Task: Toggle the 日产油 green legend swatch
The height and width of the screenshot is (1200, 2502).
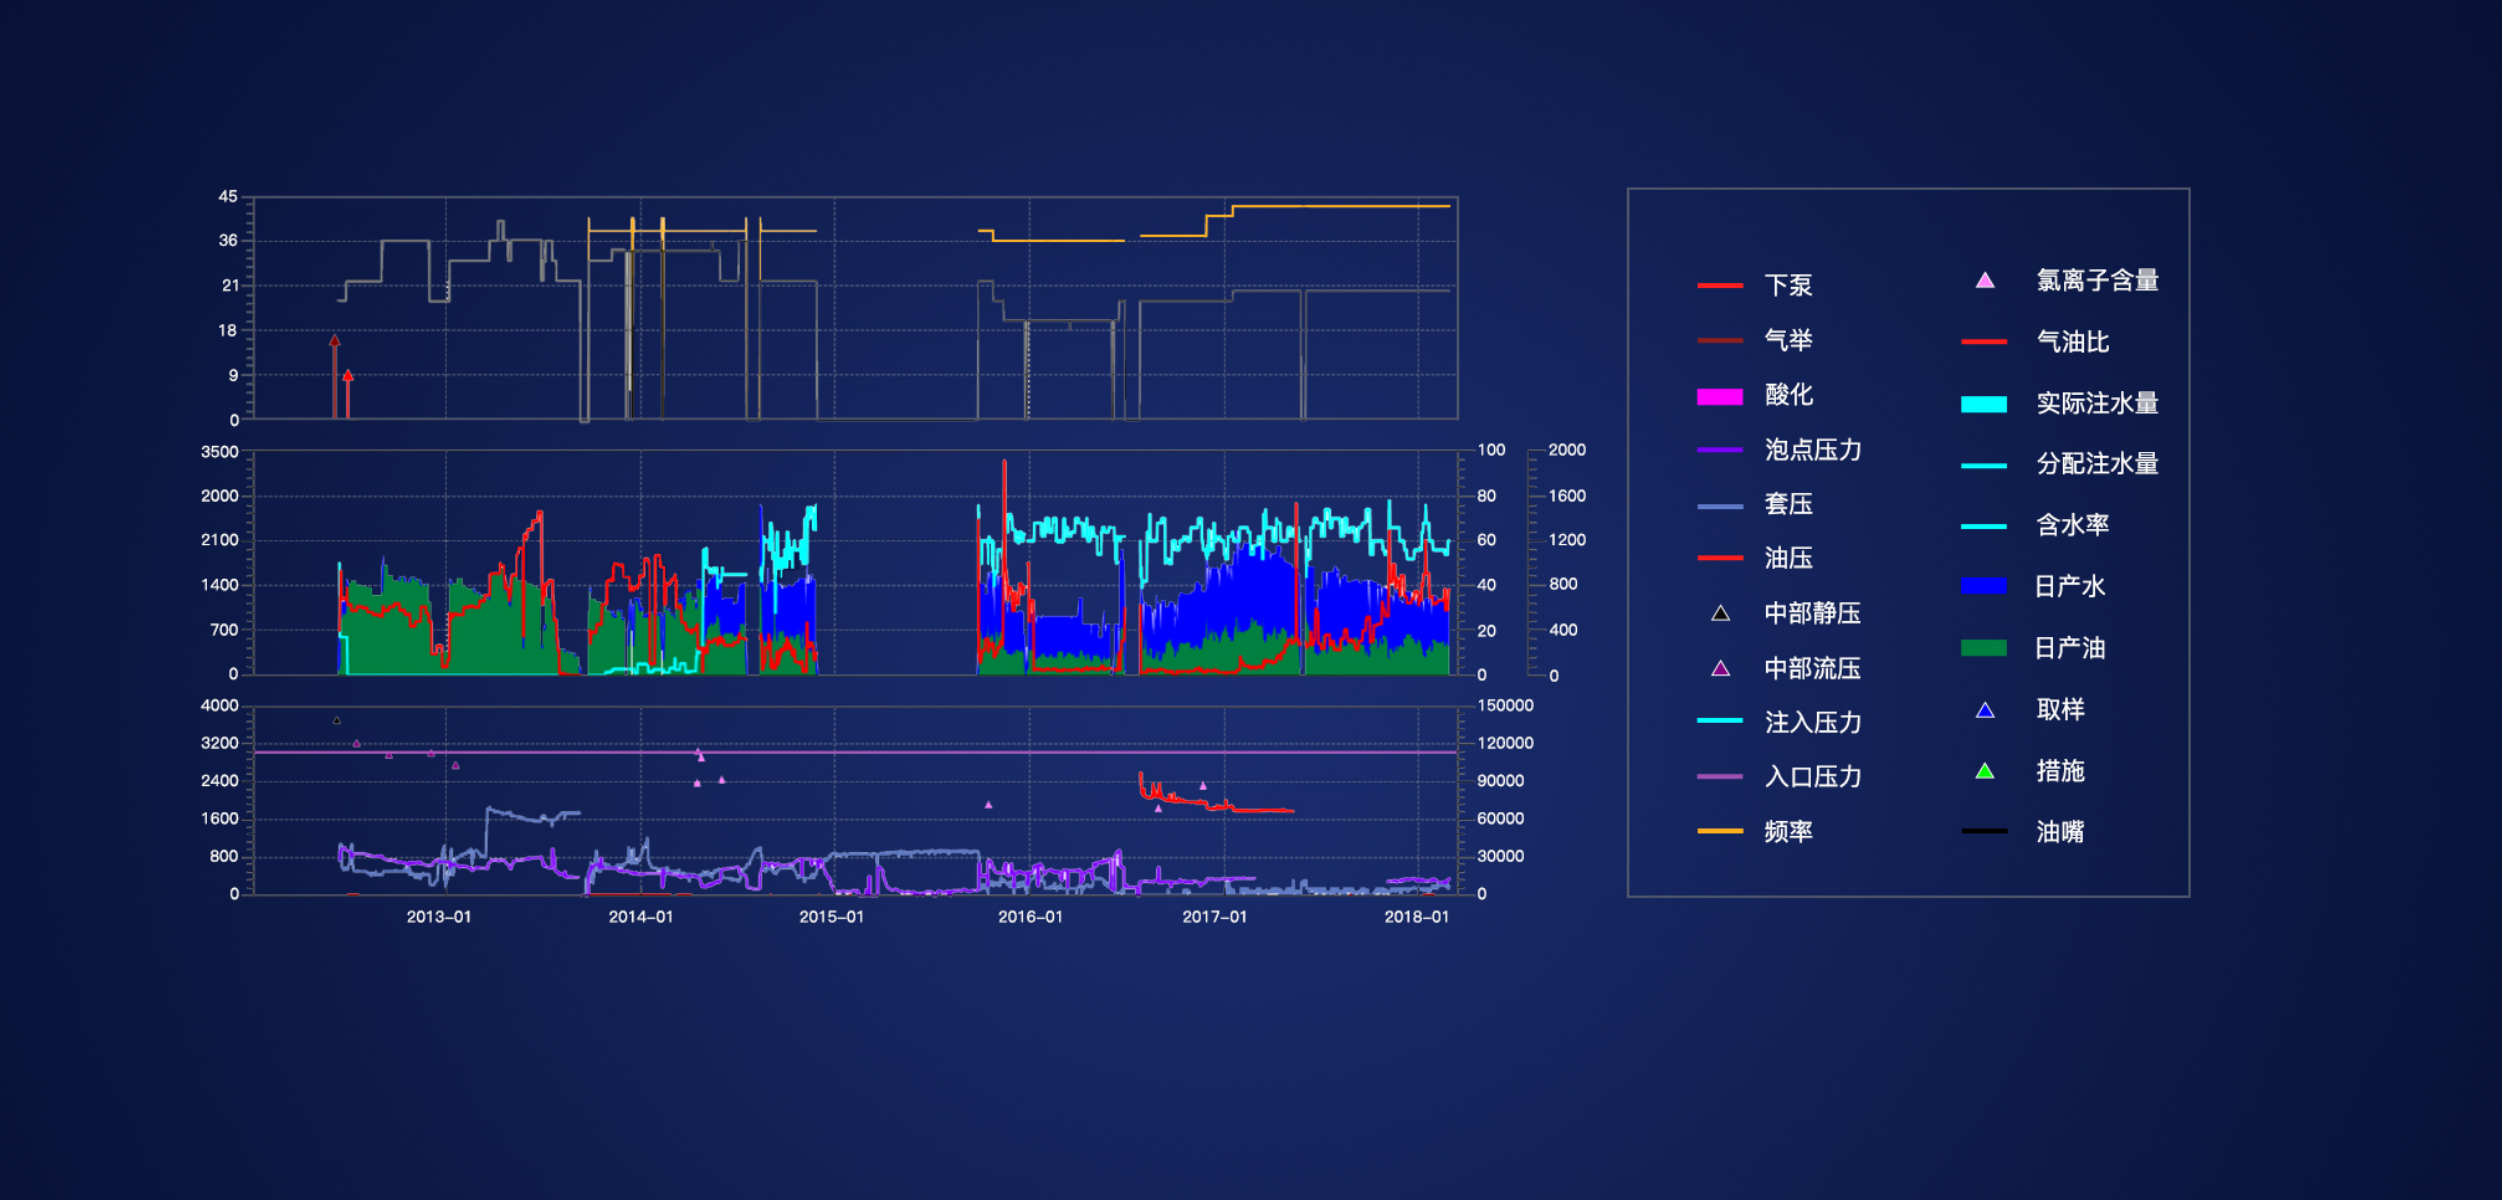Action: click(x=1984, y=648)
